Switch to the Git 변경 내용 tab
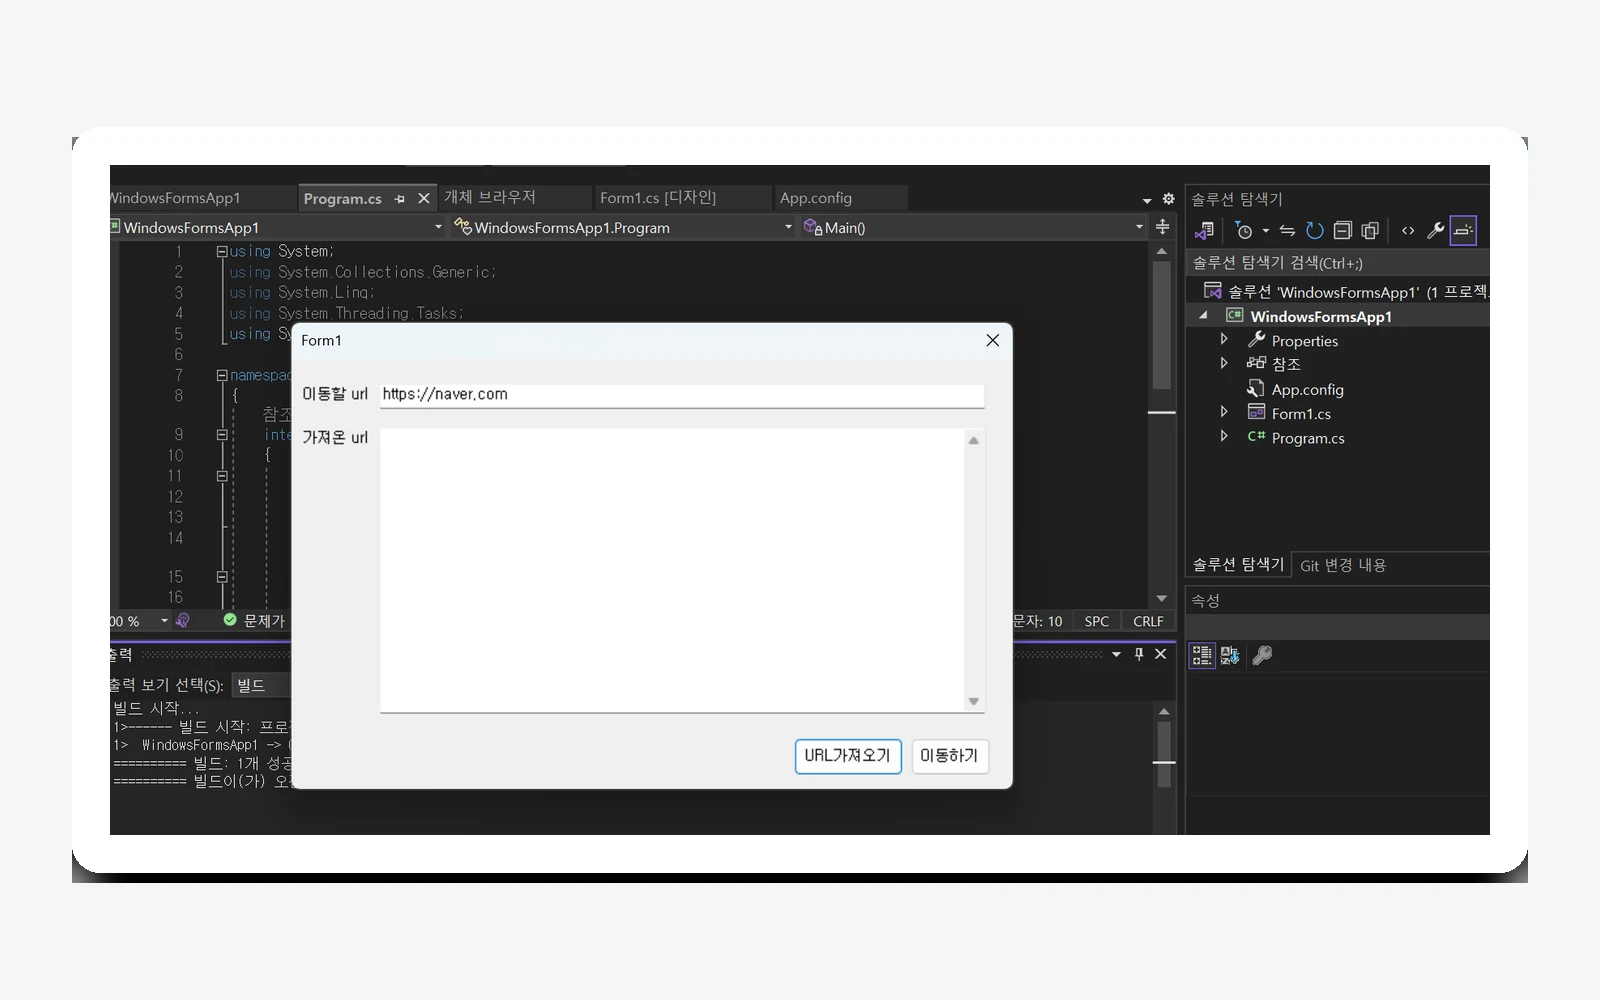 point(1343,565)
